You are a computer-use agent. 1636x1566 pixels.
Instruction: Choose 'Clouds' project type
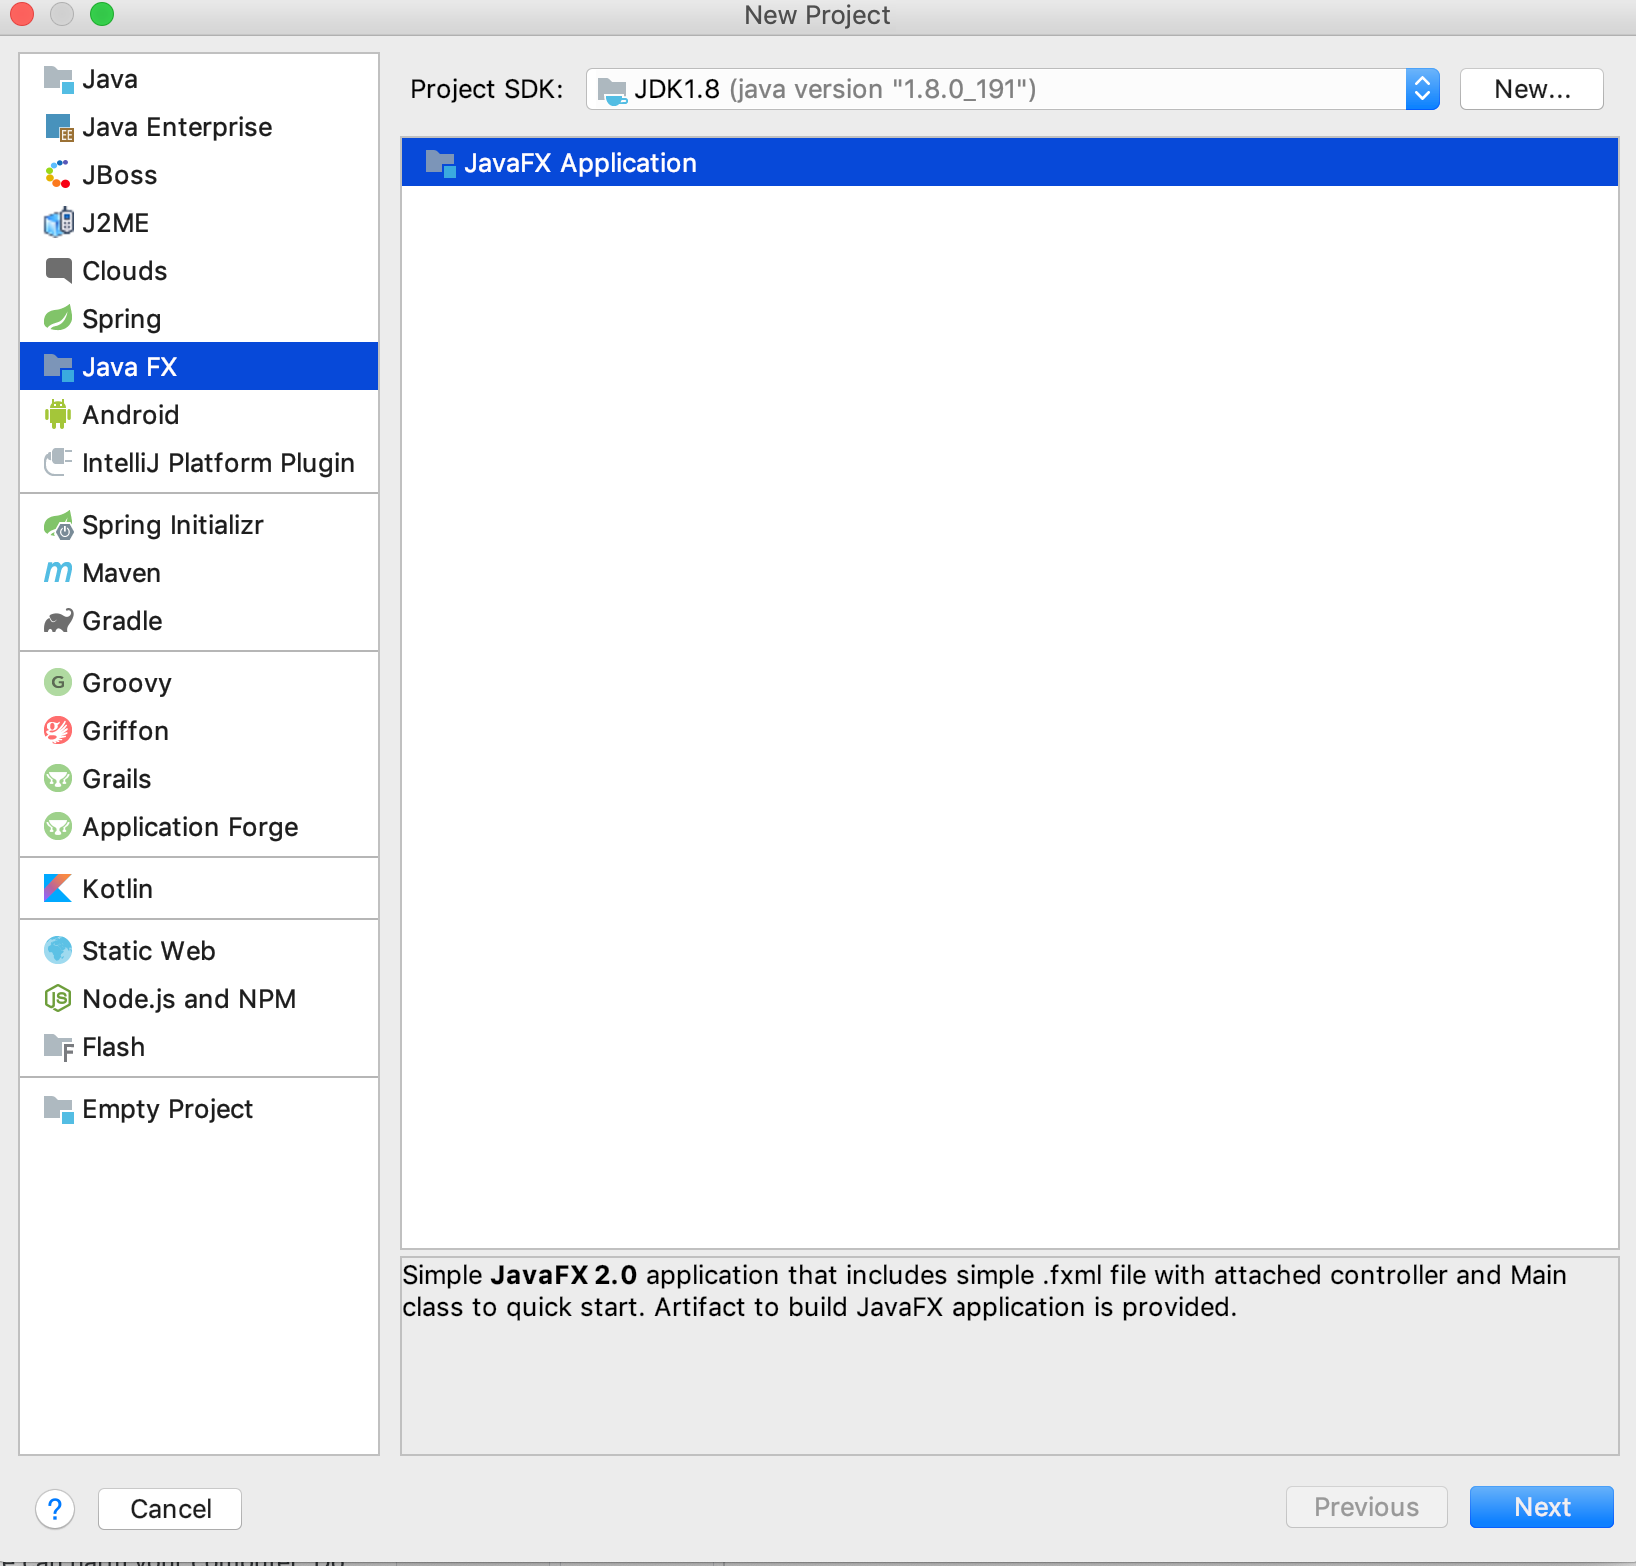point(199,271)
